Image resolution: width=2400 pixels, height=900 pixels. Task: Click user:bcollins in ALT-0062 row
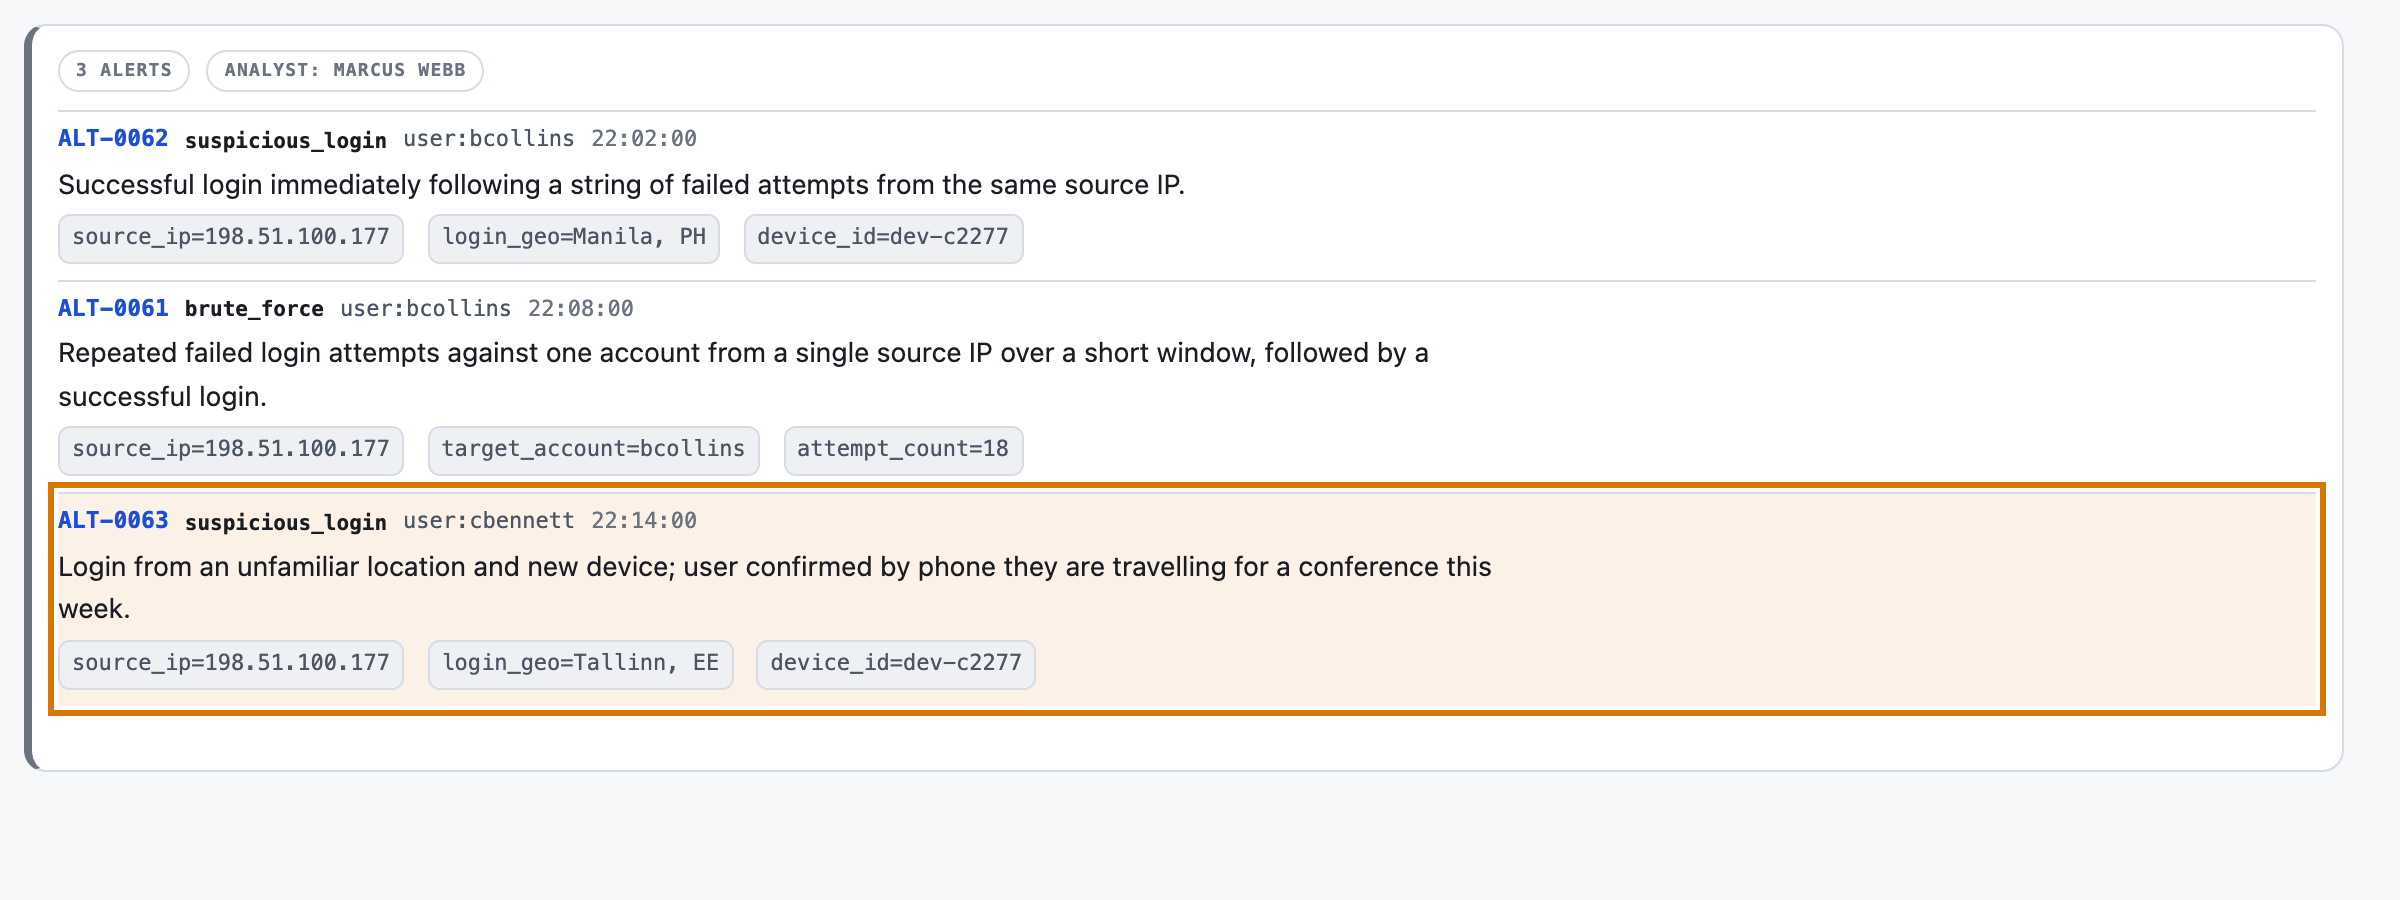click(x=489, y=139)
